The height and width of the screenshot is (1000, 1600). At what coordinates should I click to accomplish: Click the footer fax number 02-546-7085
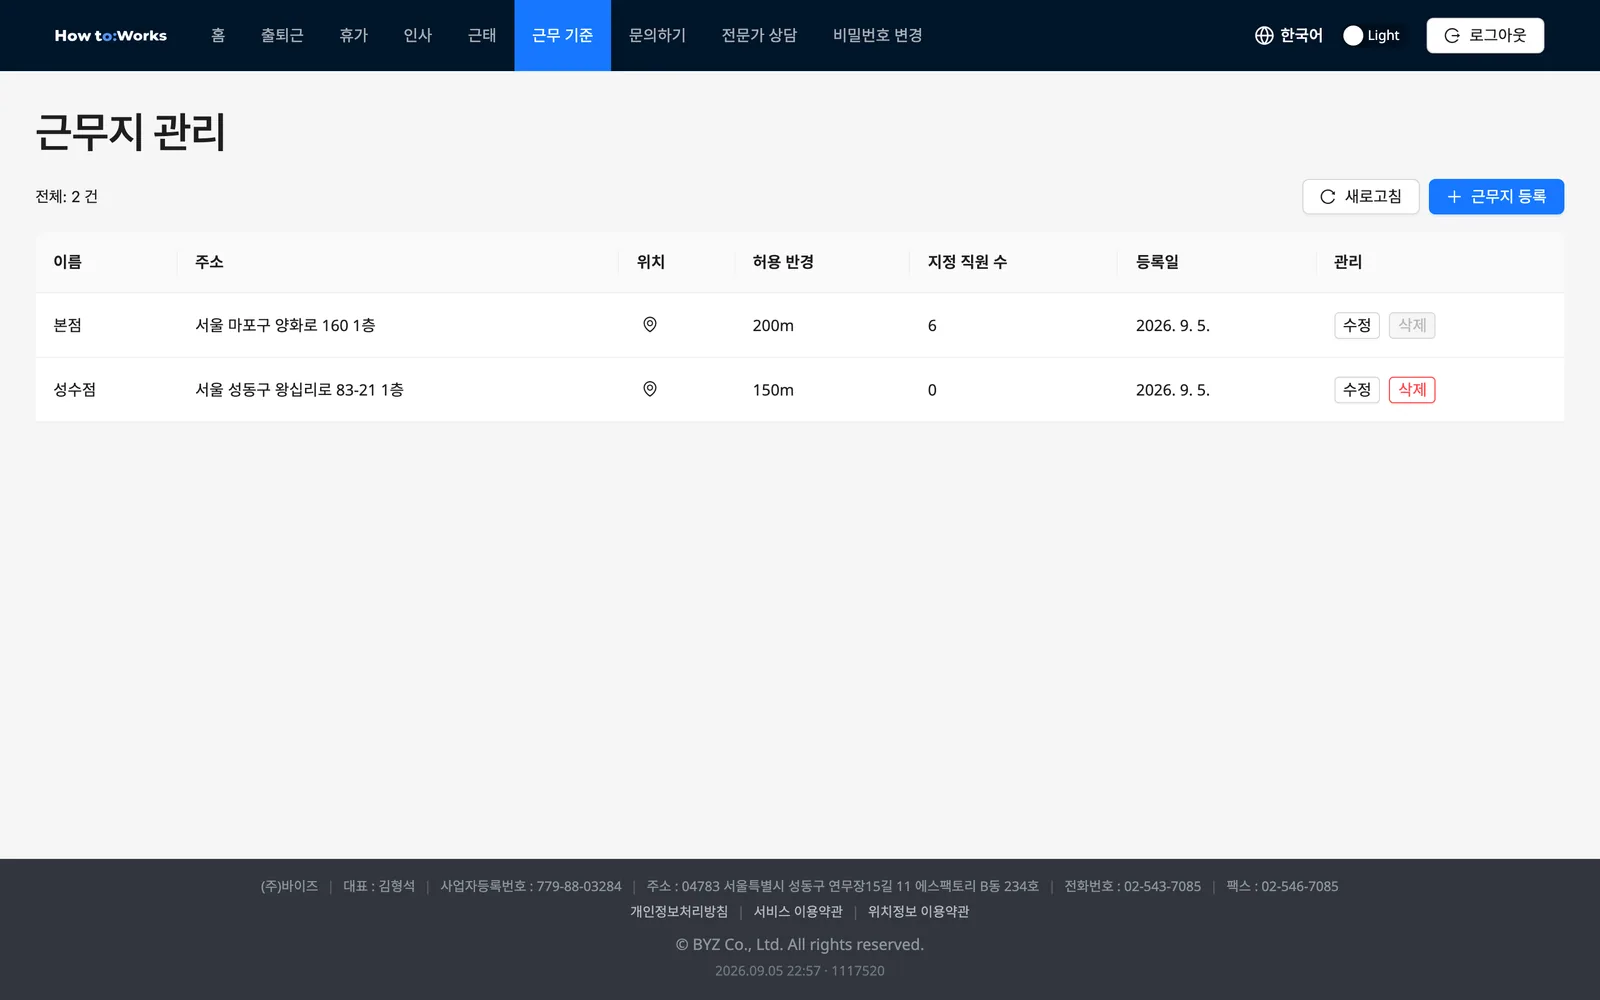1300,887
